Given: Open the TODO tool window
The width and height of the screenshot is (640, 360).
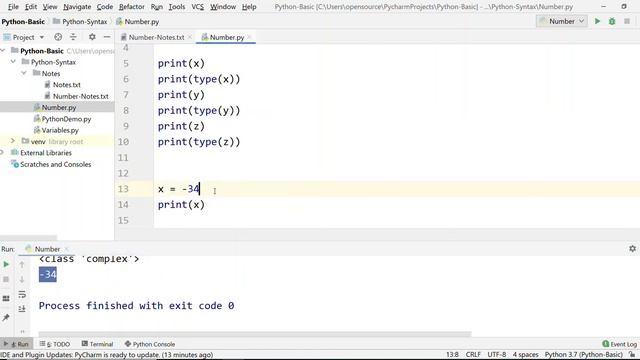Looking at the screenshot, I should click(x=55, y=344).
